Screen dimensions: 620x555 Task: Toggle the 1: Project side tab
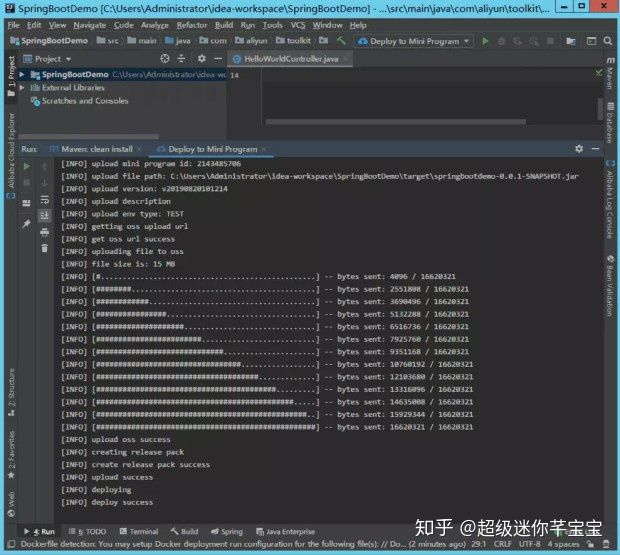click(x=11, y=76)
